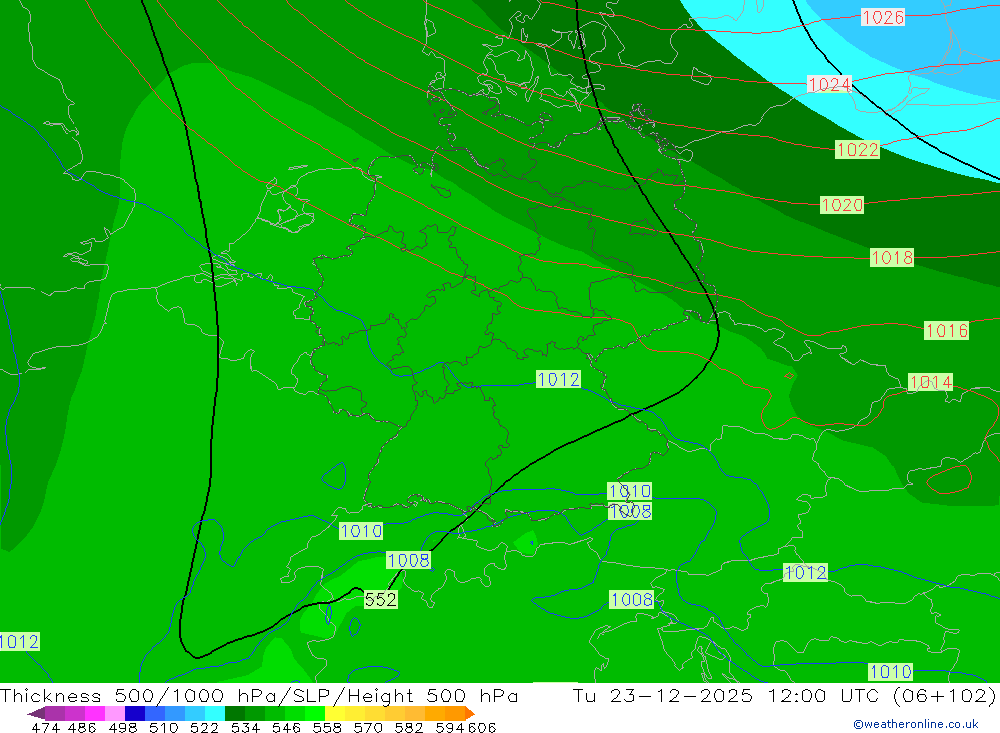
Task: Click the 552 height contour label
Action: [381, 600]
